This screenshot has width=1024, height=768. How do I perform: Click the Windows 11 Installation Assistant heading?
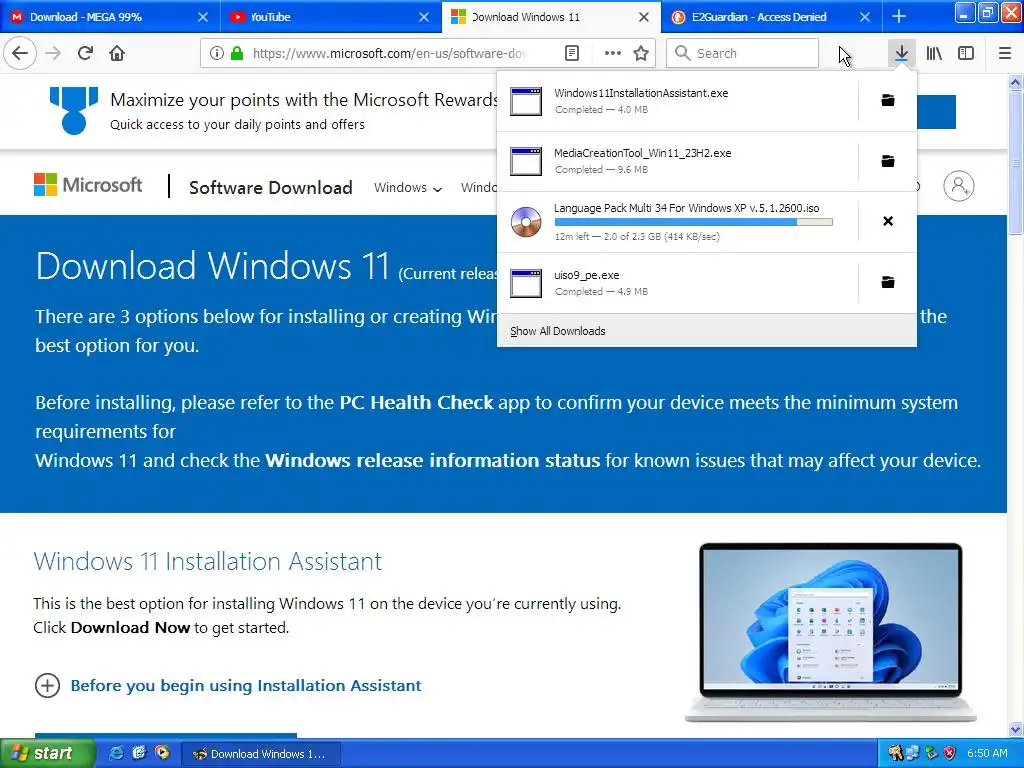pos(208,561)
